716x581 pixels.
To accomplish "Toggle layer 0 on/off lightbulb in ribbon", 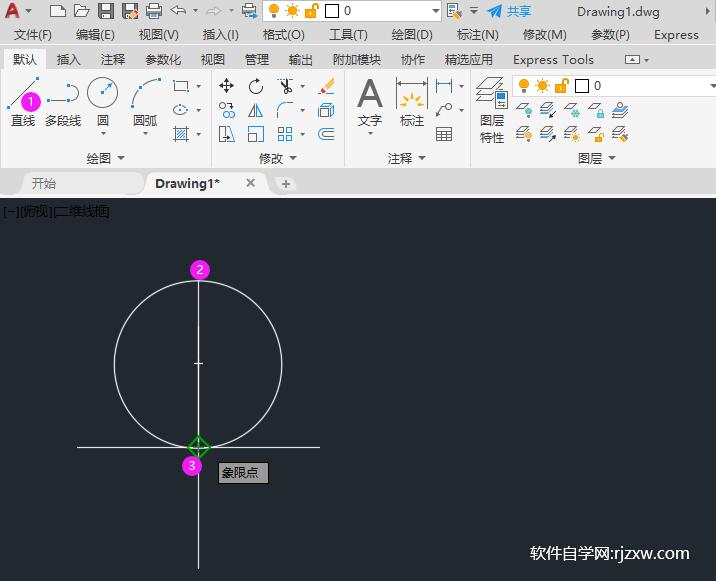I will point(523,86).
